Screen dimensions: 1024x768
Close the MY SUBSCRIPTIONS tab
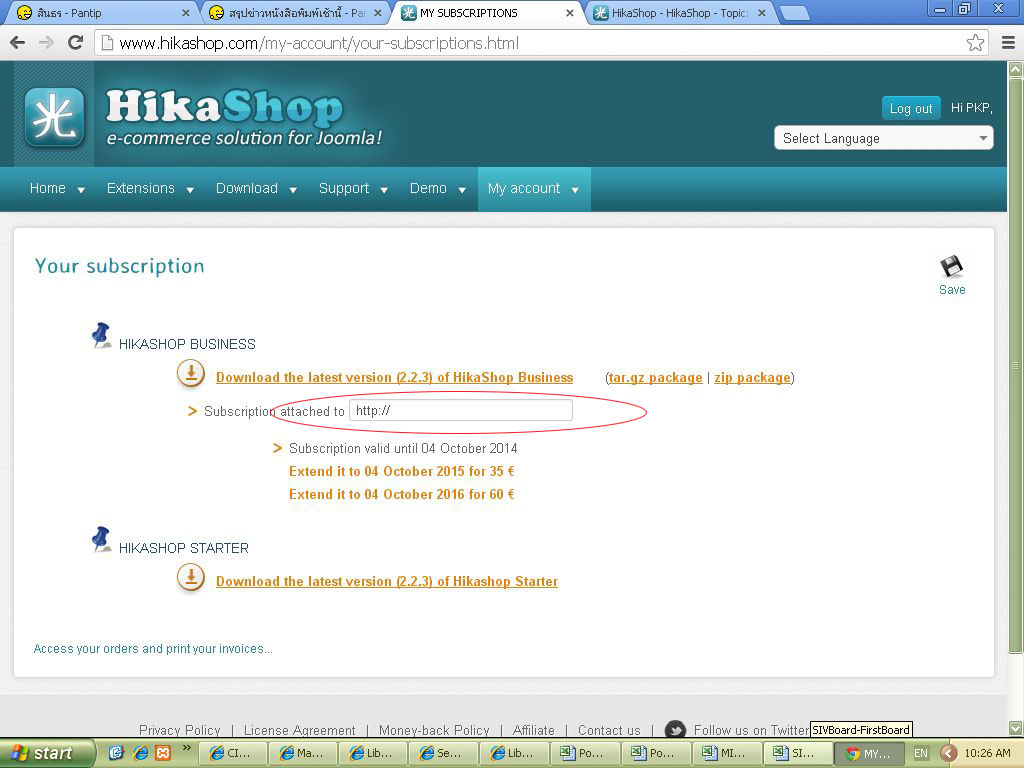point(569,13)
